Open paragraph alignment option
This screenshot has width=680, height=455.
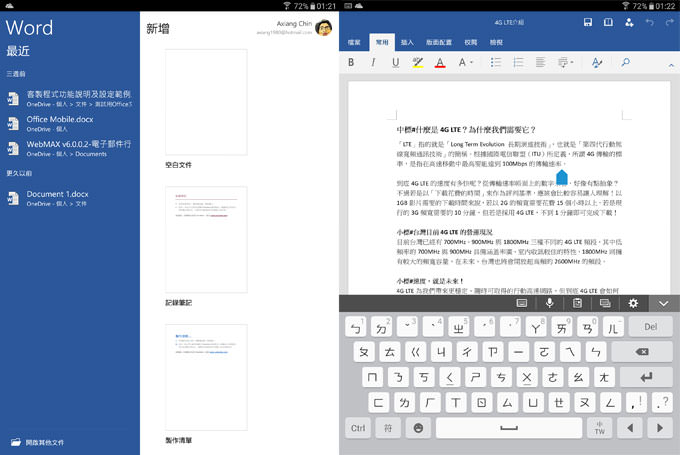tap(540, 62)
